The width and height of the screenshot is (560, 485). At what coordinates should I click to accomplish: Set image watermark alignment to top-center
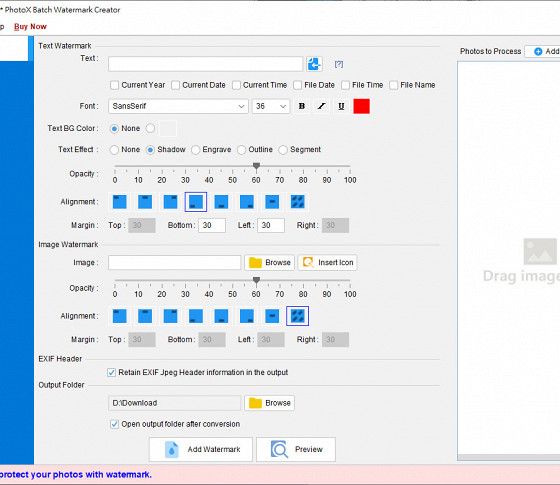click(145, 316)
